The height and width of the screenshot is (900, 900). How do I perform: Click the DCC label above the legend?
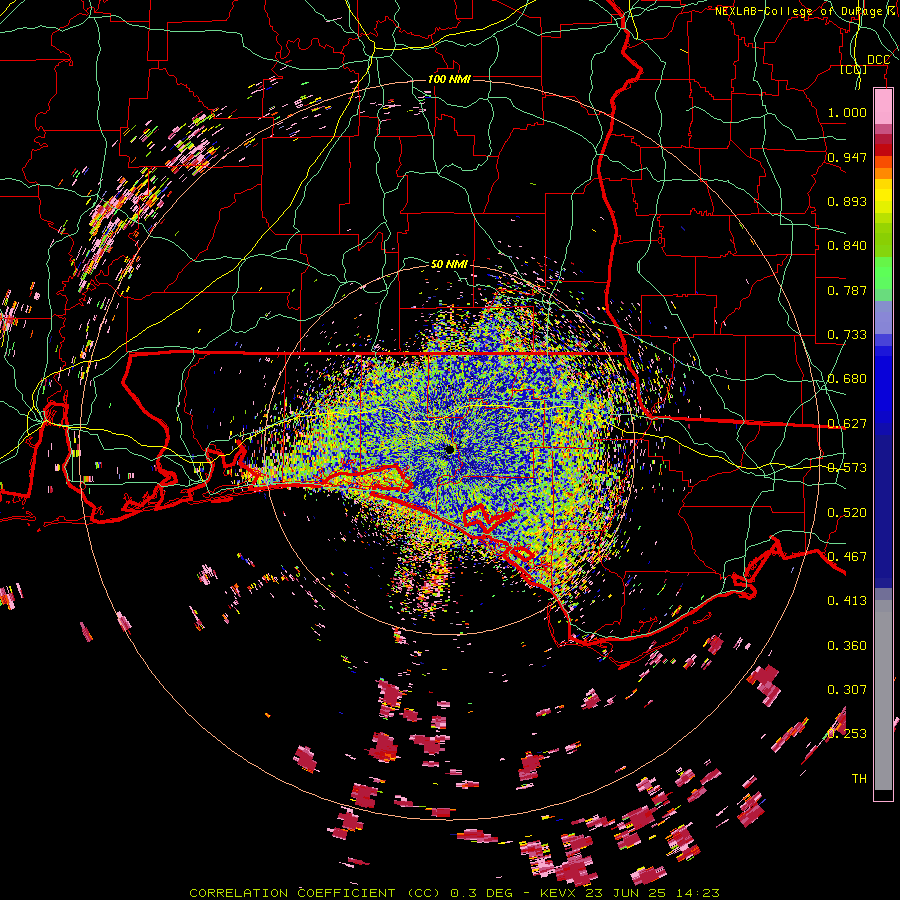coord(878,60)
